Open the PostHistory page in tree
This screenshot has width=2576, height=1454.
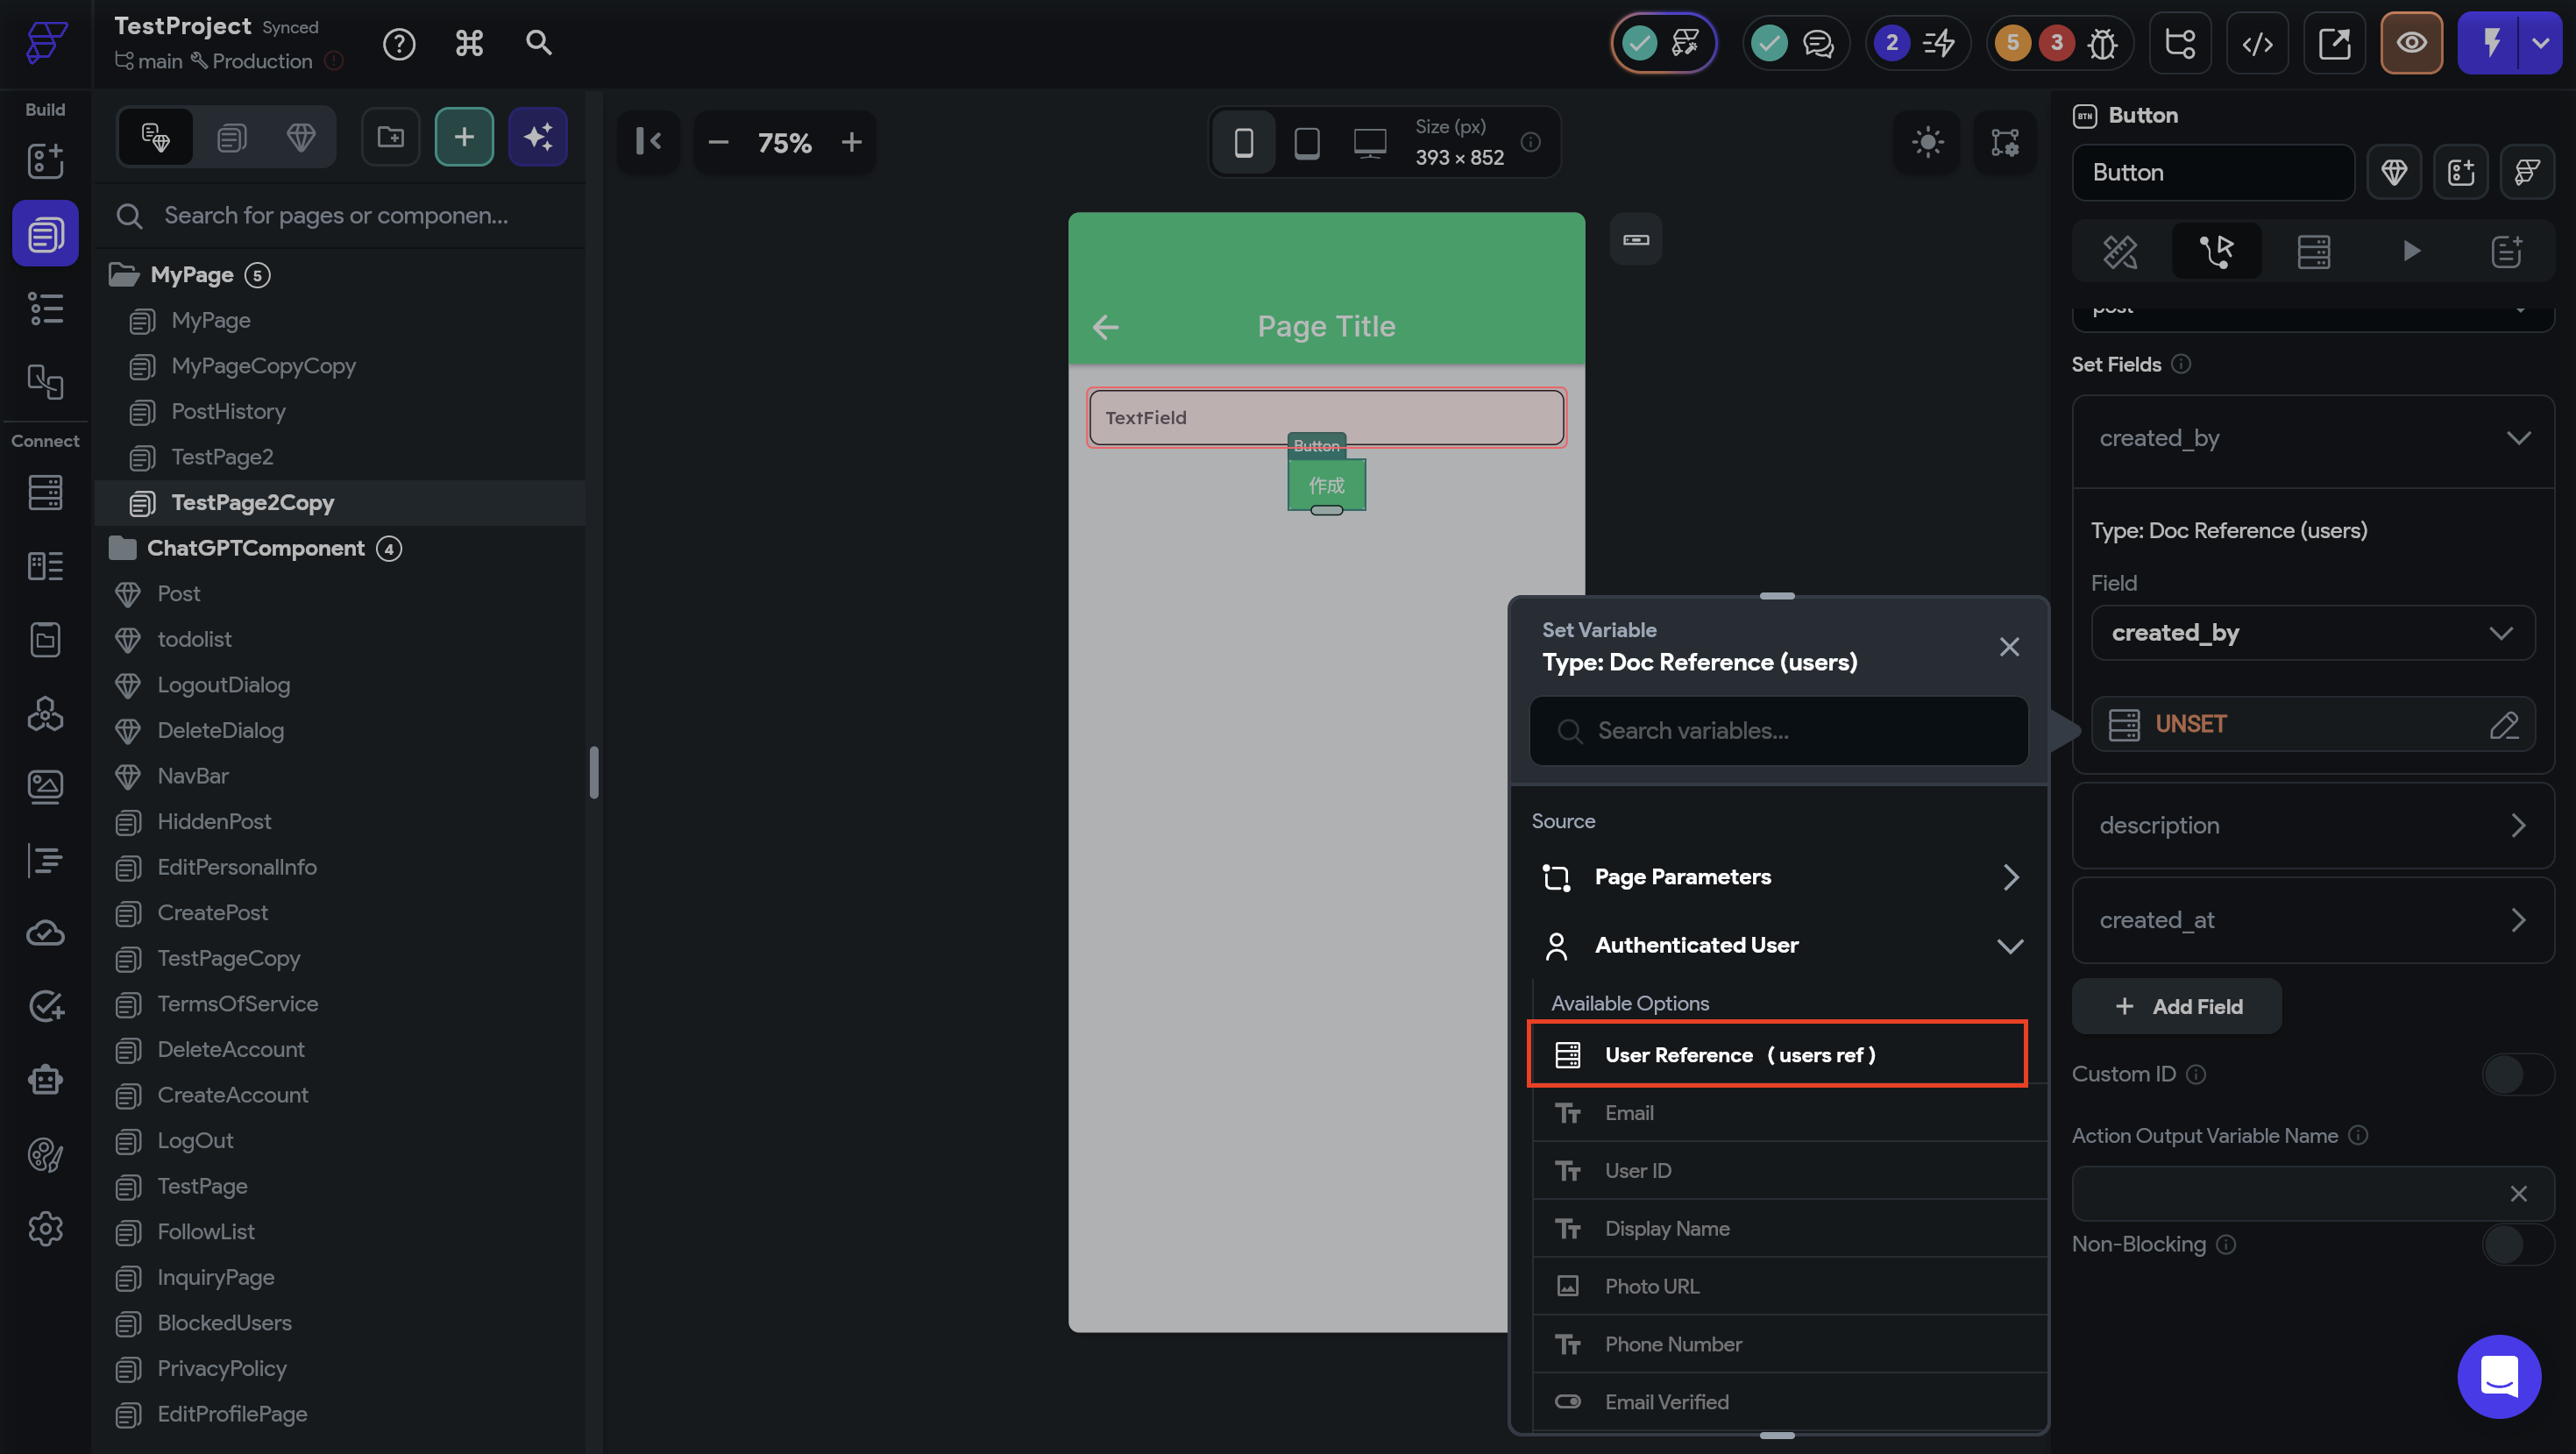point(228,411)
